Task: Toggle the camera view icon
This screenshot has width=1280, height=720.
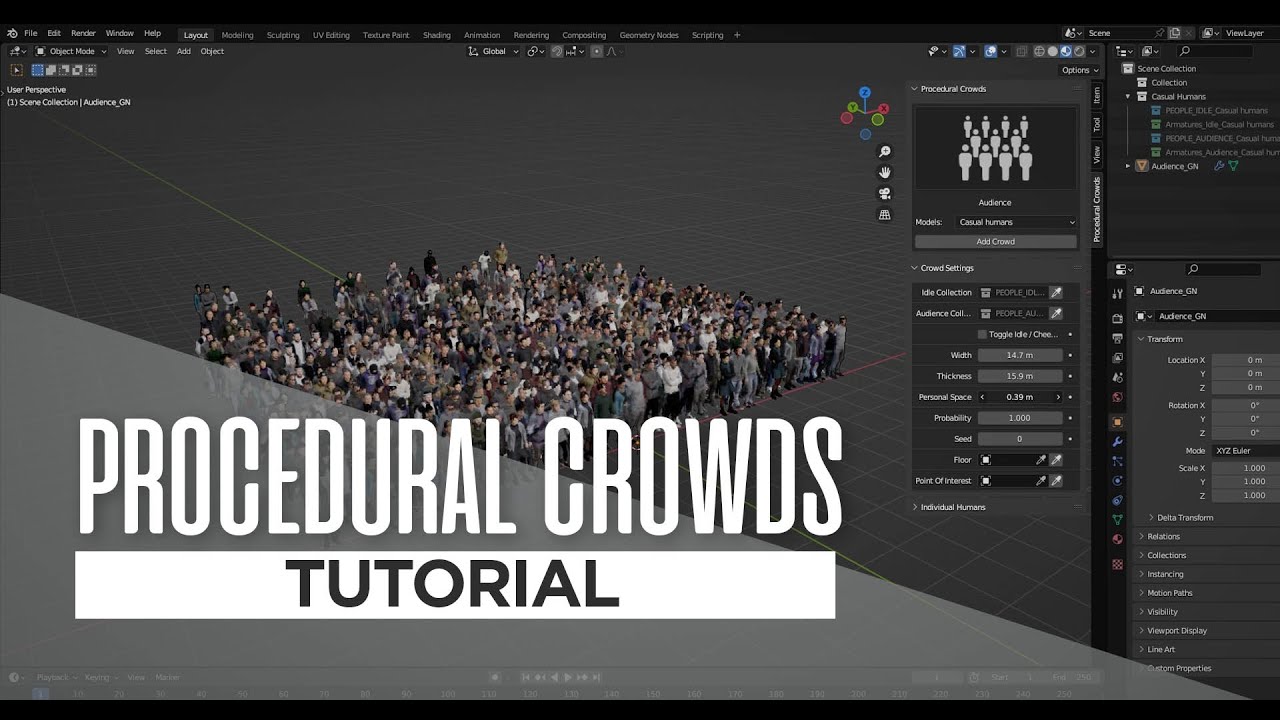Action: click(x=884, y=194)
